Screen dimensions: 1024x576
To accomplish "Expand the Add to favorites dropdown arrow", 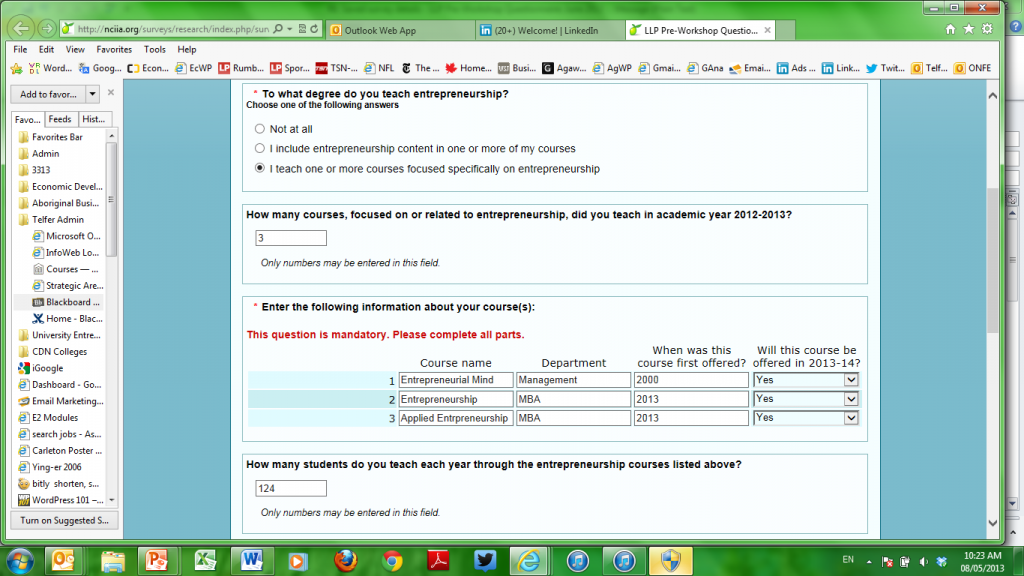I will (x=93, y=94).
